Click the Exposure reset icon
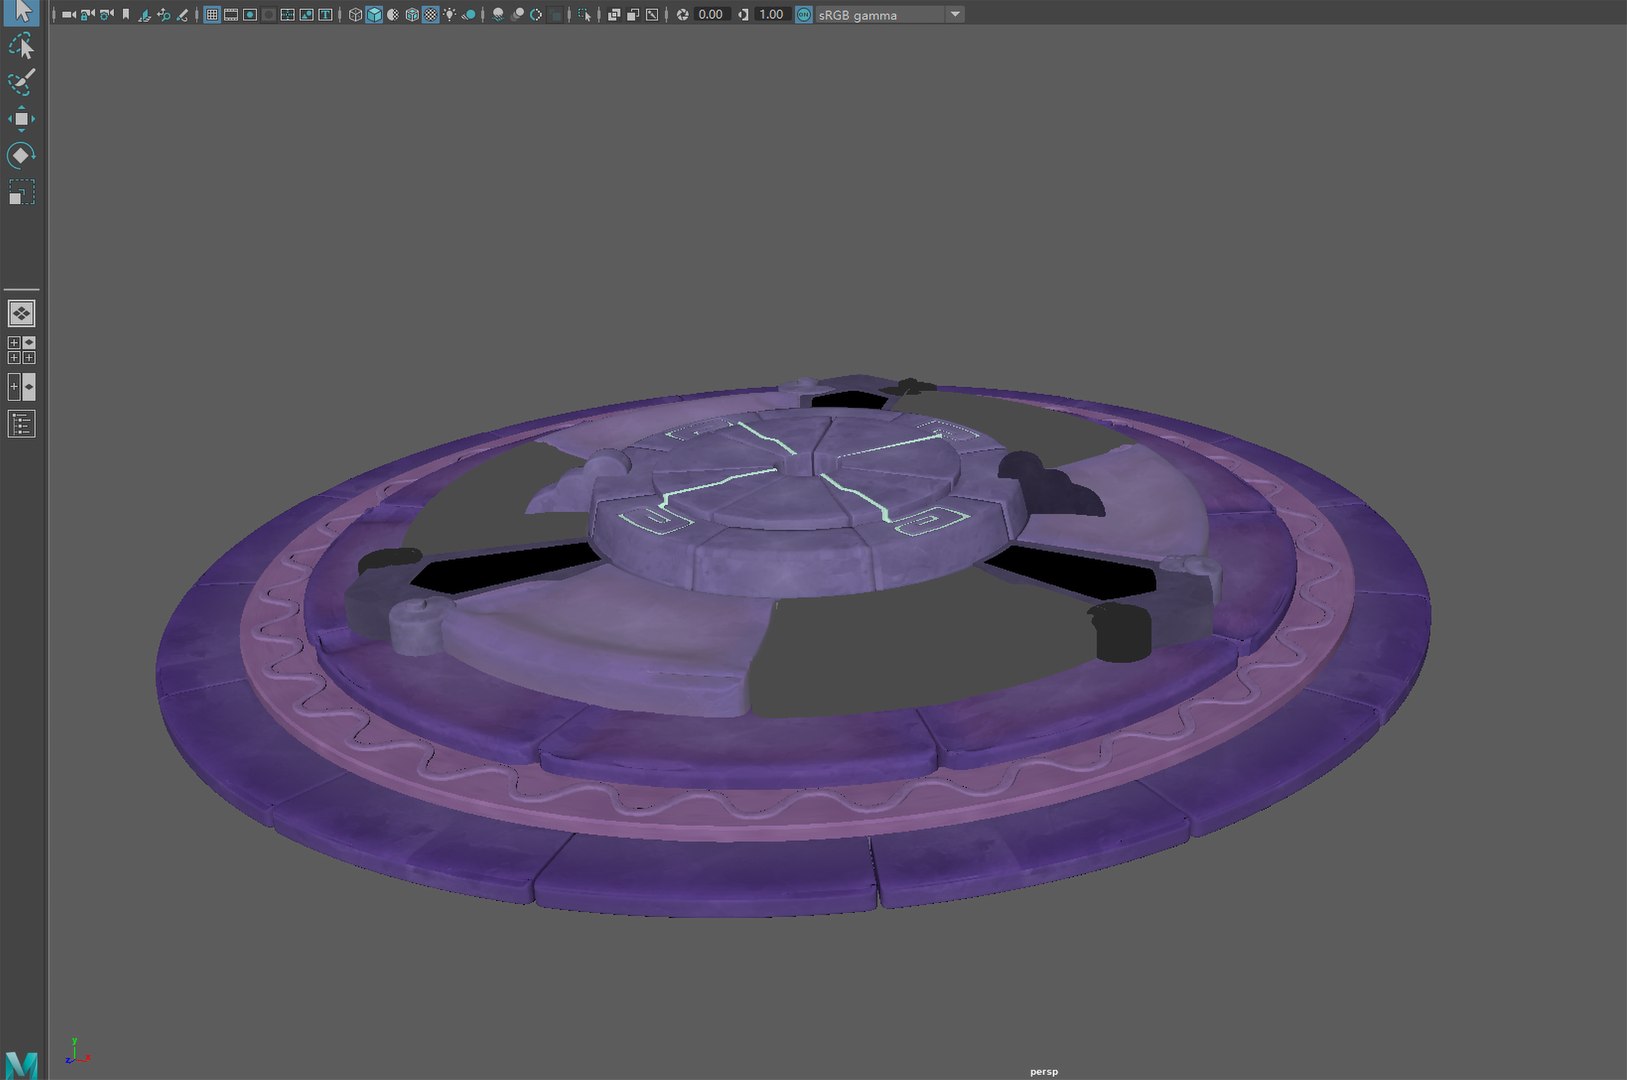The width and height of the screenshot is (1627, 1080). pos(682,14)
